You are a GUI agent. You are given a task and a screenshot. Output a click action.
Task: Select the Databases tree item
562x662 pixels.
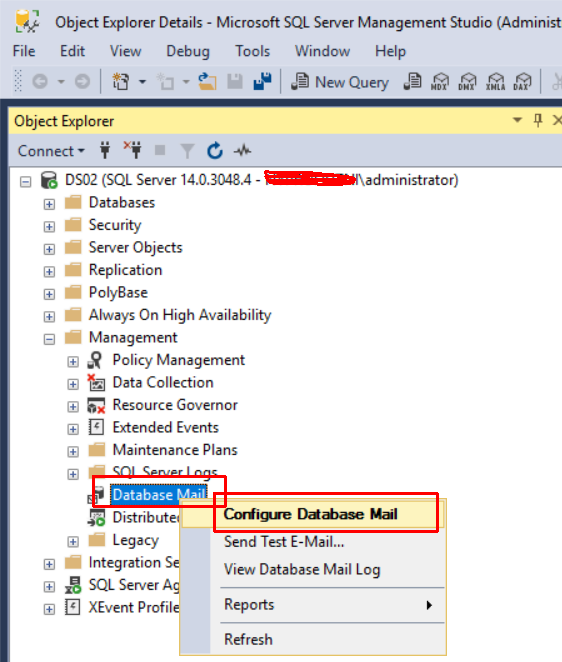tap(122, 203)
